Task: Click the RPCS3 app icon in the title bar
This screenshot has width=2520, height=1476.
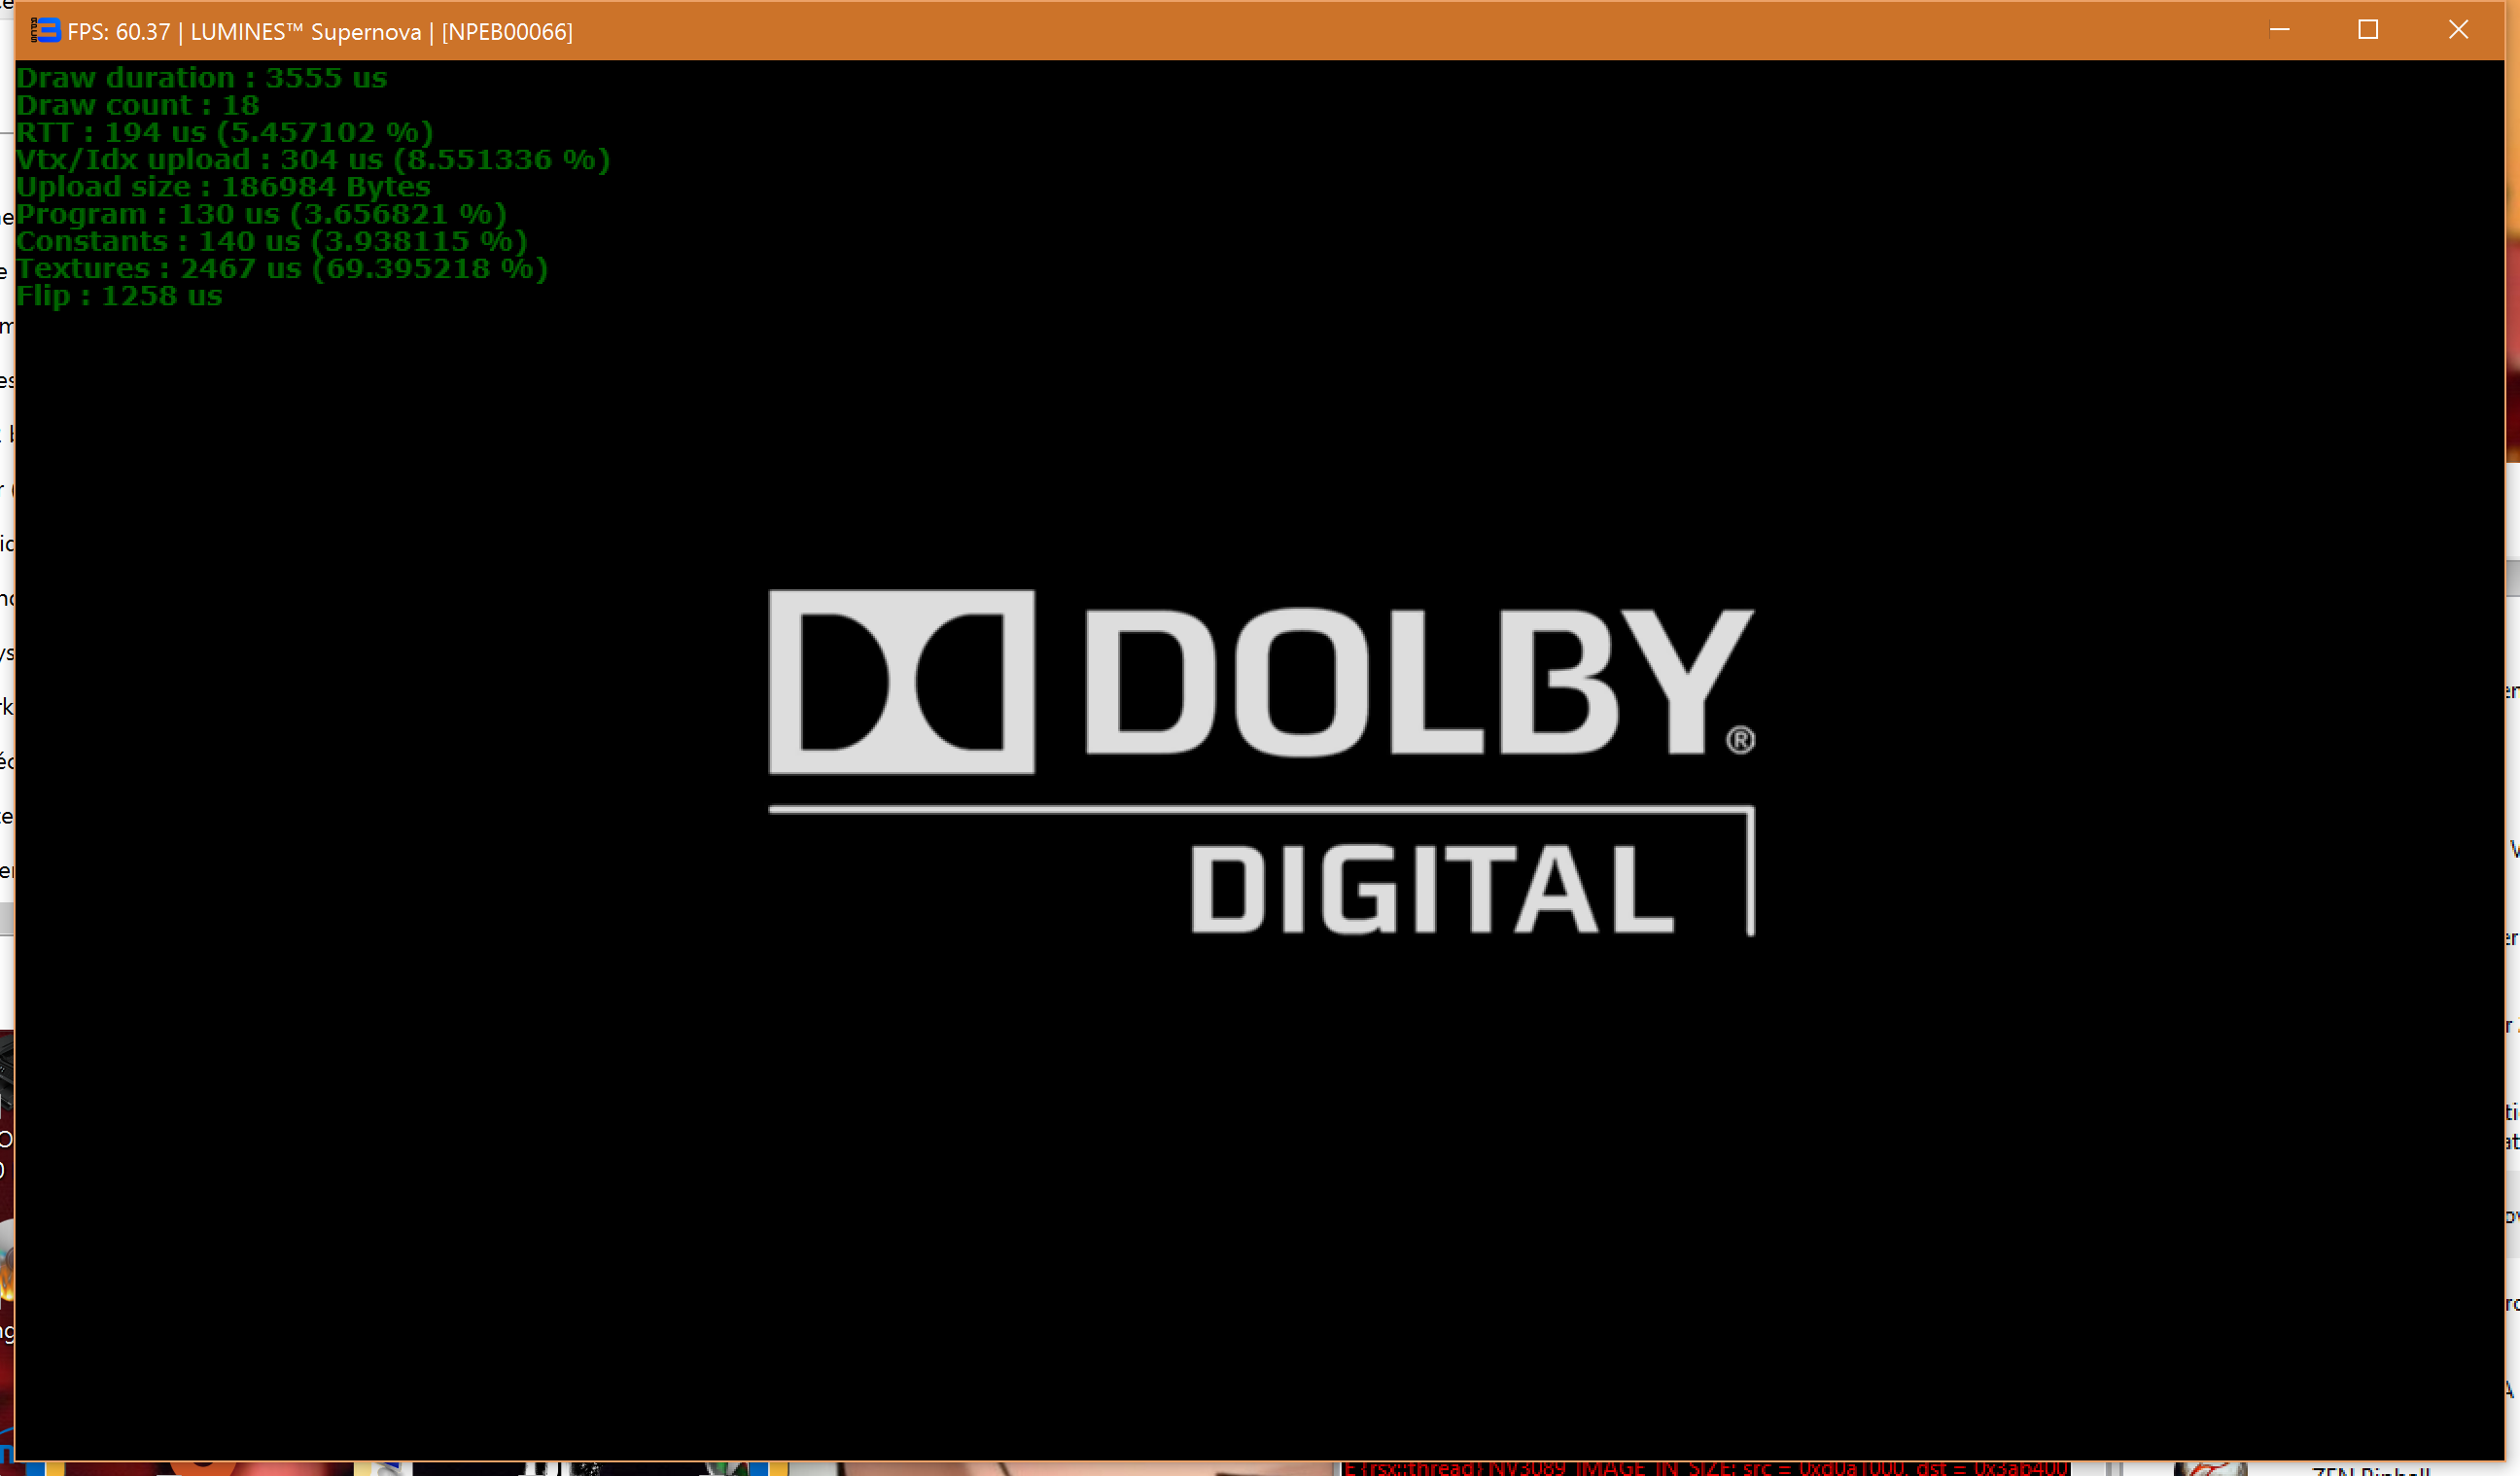Action: pos(45,31)
